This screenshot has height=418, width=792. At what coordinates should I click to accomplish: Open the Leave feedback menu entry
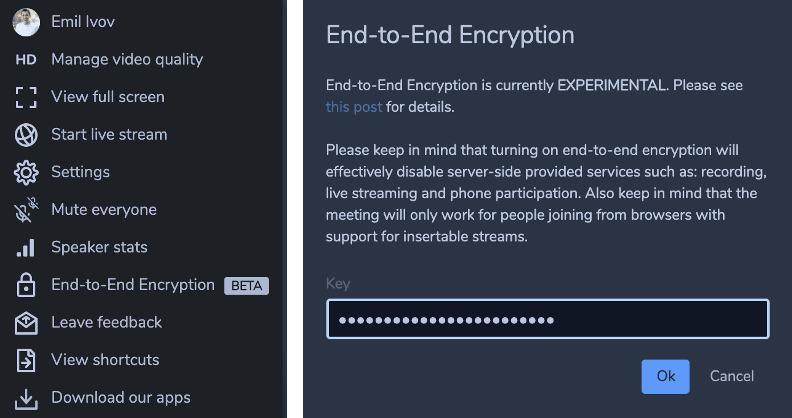pos(107,323)
